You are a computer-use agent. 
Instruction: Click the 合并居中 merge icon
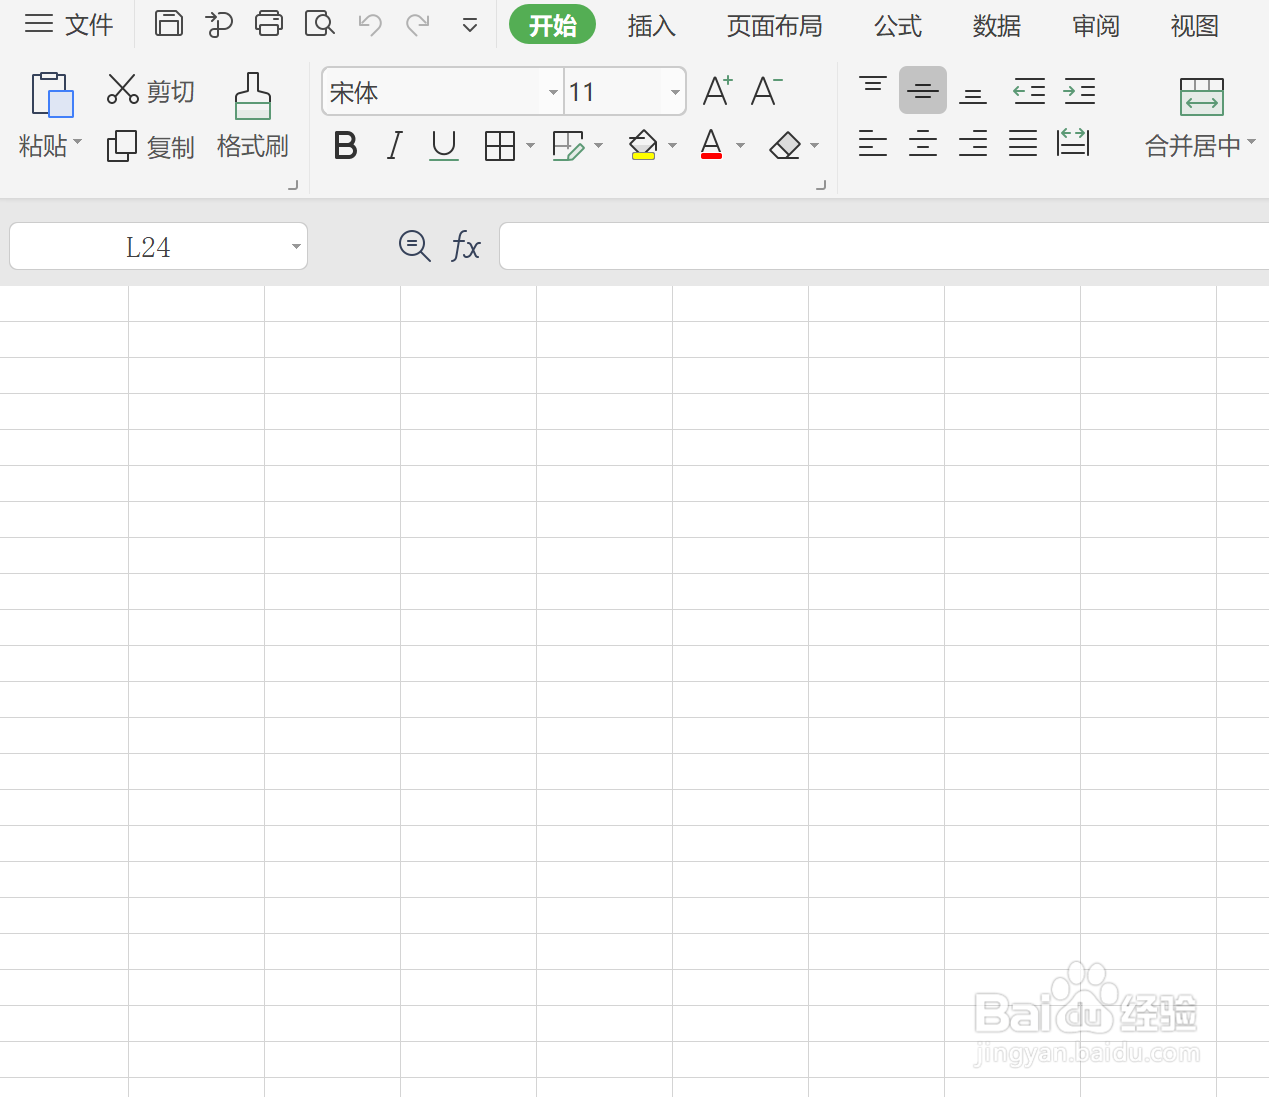[x=1201, y=97]
